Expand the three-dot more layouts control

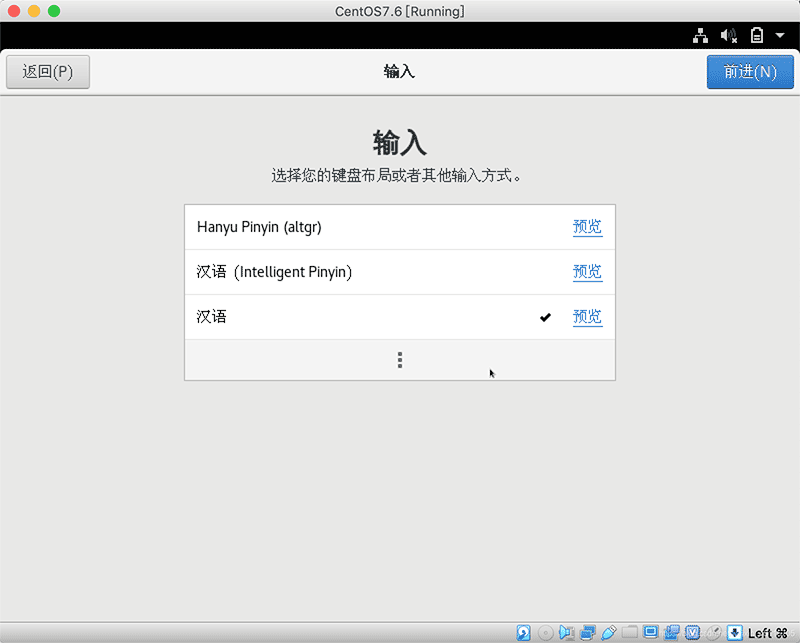[x=399, y=359]
